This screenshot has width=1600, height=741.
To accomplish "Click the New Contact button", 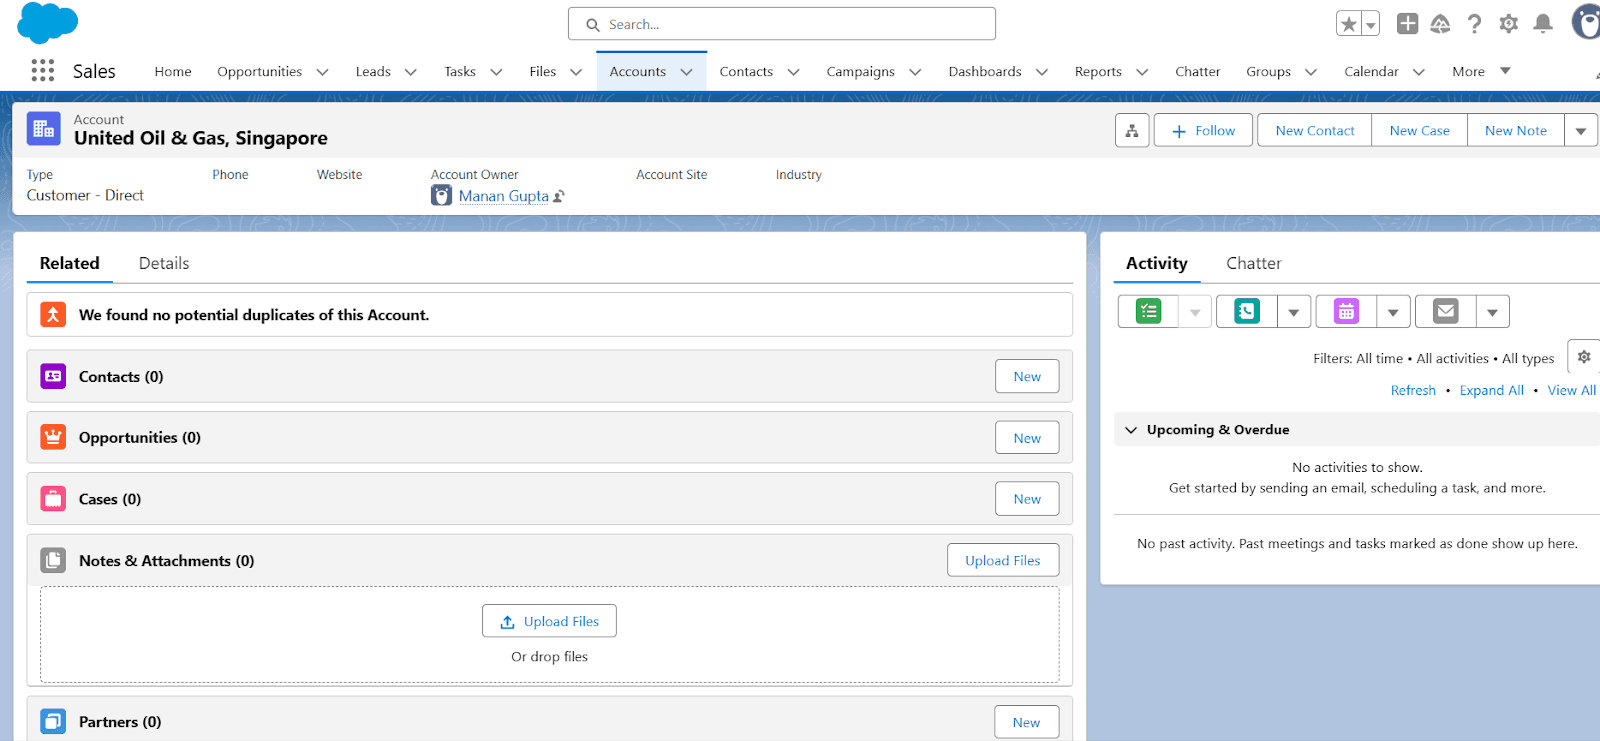I will tap(1315, 130).
